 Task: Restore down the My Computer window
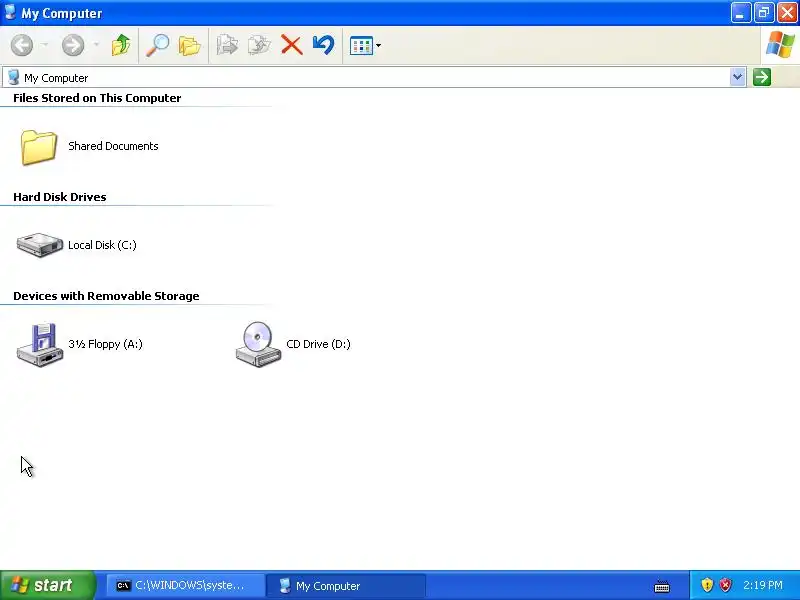coord(764,13)
